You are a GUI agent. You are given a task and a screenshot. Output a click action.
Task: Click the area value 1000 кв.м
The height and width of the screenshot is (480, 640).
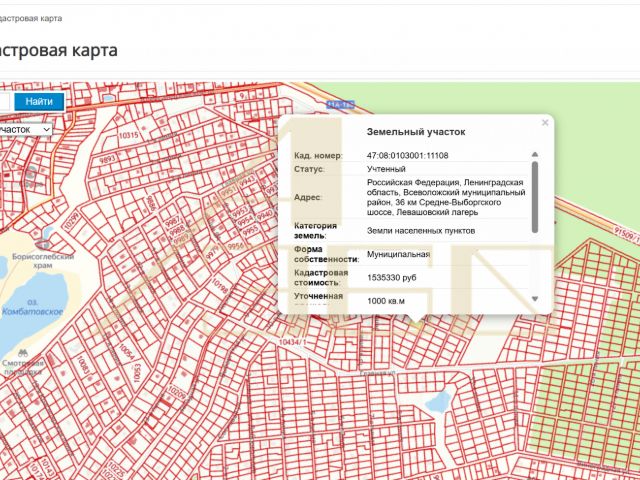click(386, 301)
